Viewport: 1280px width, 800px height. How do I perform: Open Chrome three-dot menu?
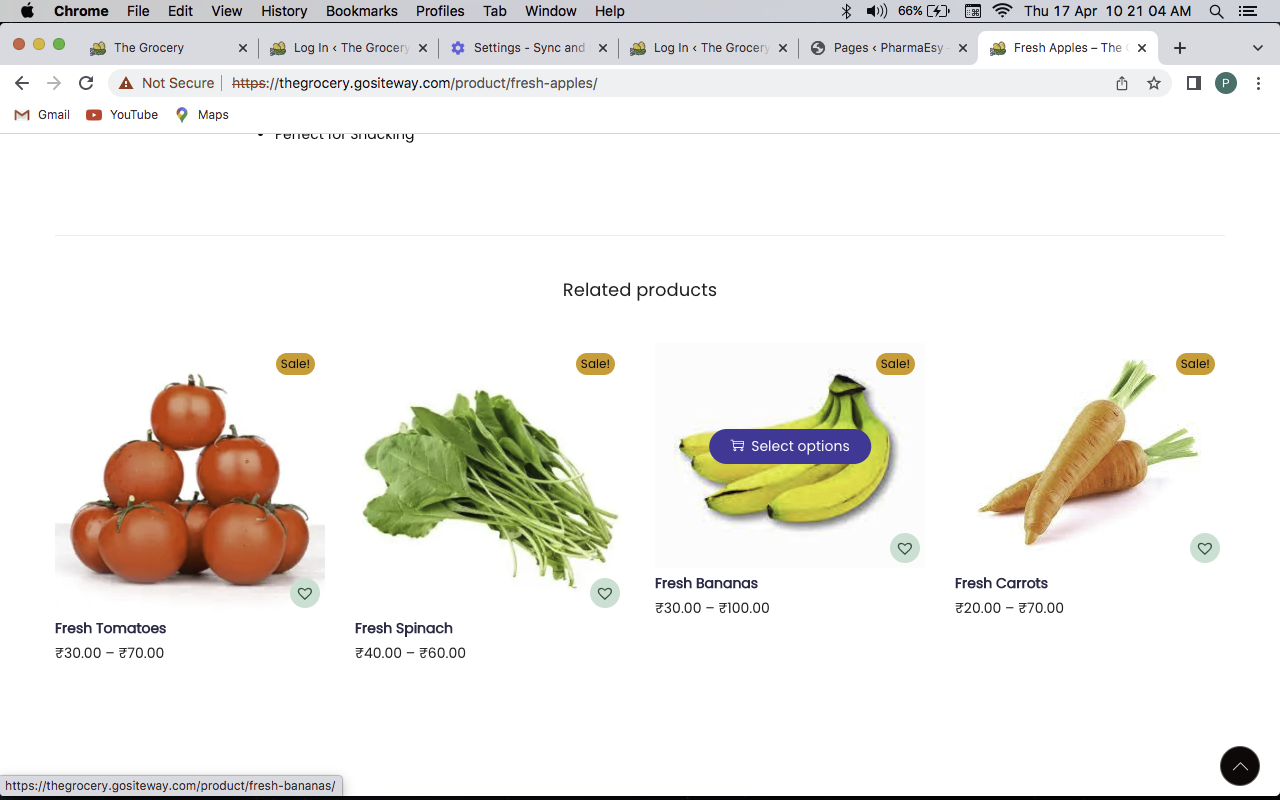1258,83
